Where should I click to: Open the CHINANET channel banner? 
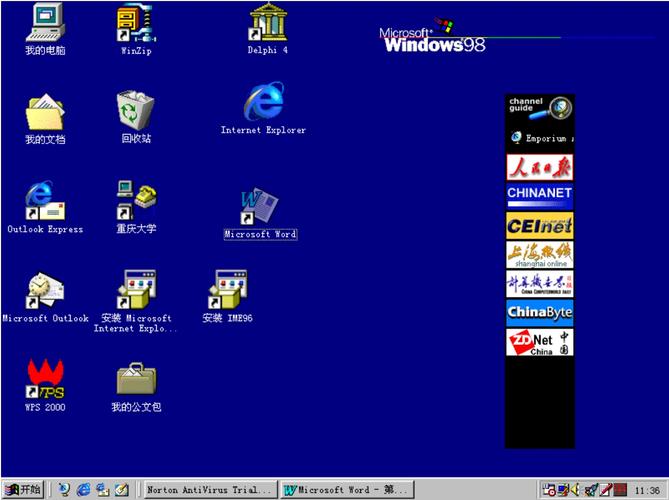540,196
